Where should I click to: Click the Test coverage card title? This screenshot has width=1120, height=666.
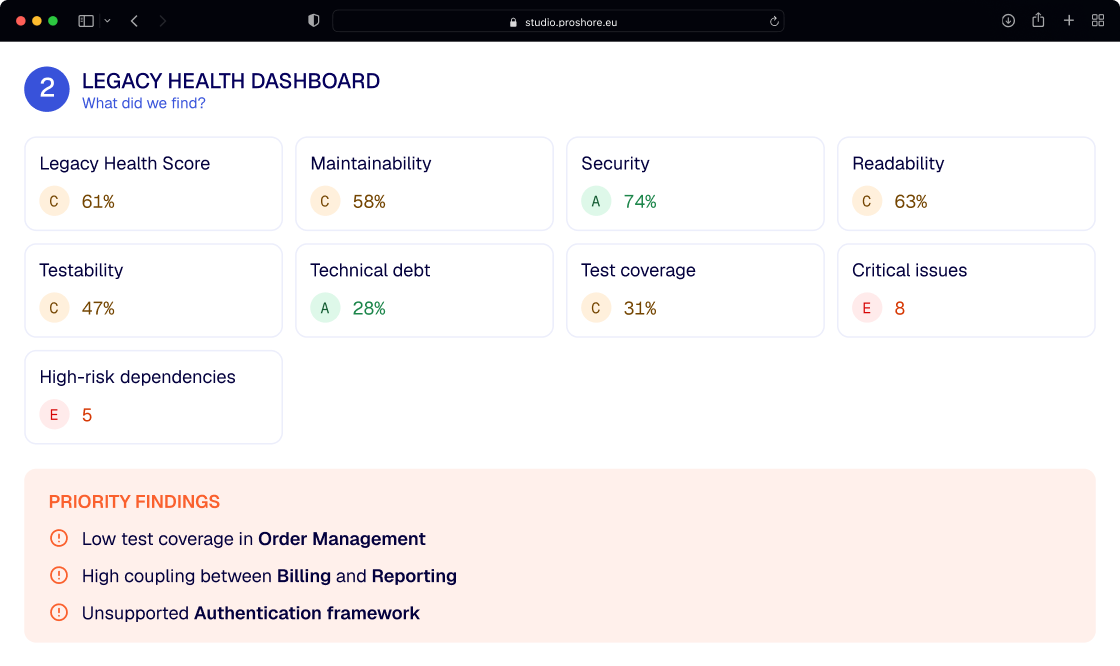[638, 270]
